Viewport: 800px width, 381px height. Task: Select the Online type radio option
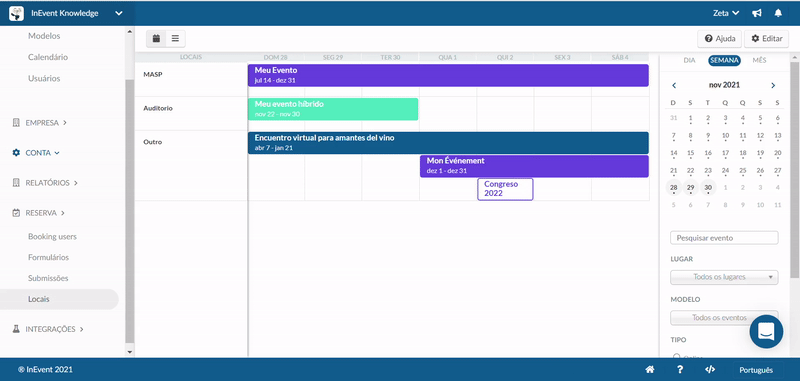coord(677,357)
